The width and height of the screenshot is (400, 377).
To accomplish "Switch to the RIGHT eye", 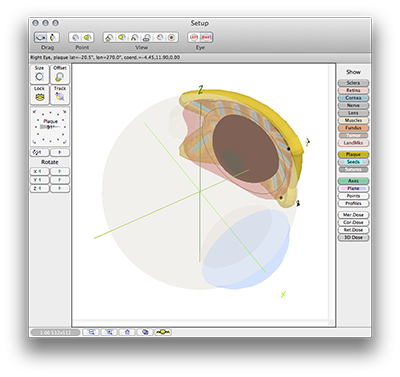I will coord(206,37).
